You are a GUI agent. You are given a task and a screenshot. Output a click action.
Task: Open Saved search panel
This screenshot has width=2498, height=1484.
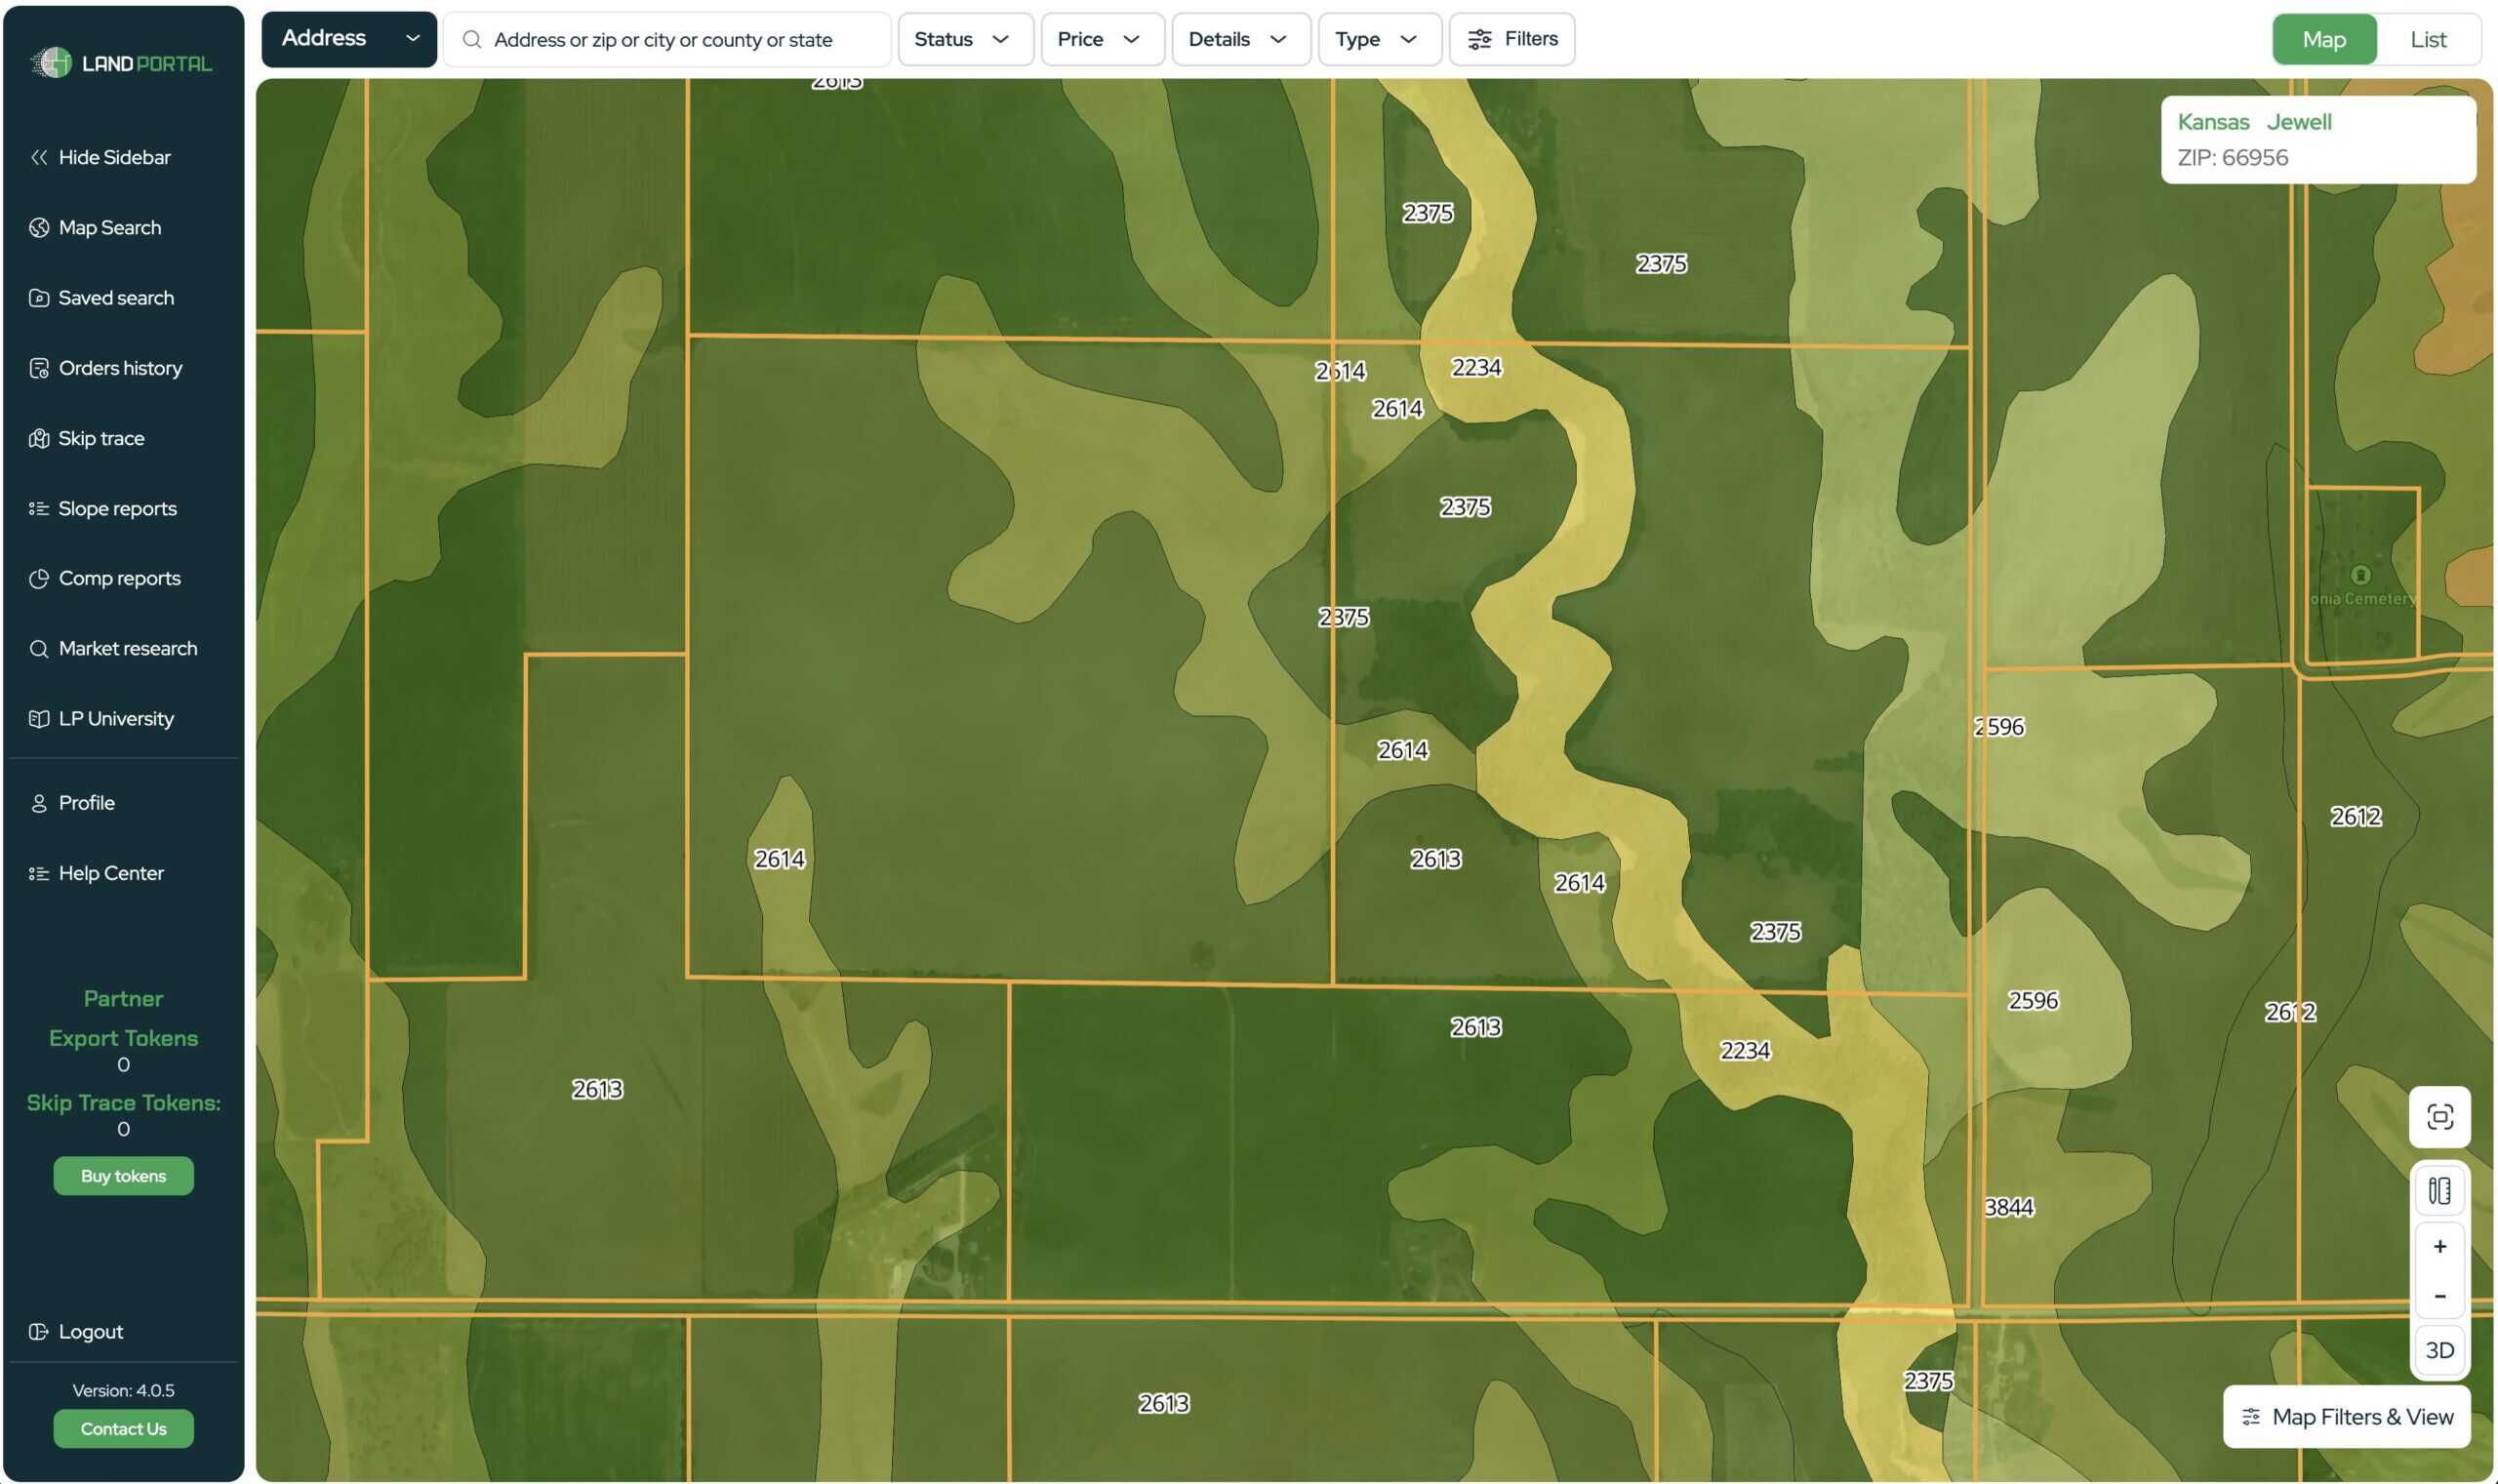coord(115,297)
